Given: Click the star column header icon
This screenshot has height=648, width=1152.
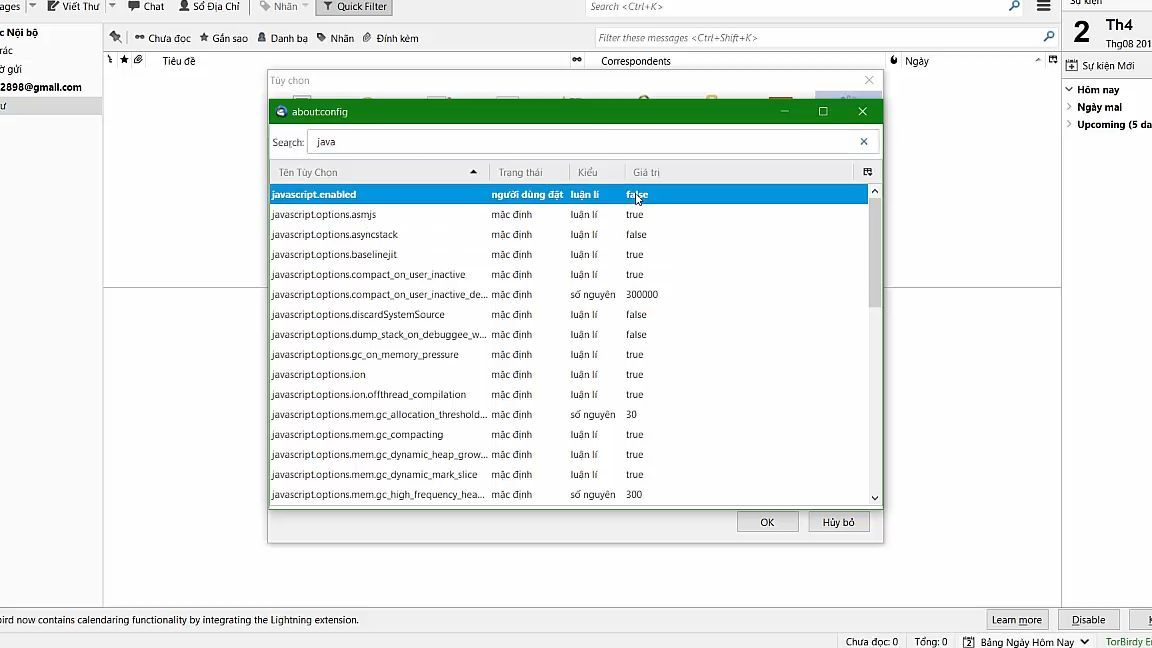Looking at the screenshot, I should click(x=124, y=60).
